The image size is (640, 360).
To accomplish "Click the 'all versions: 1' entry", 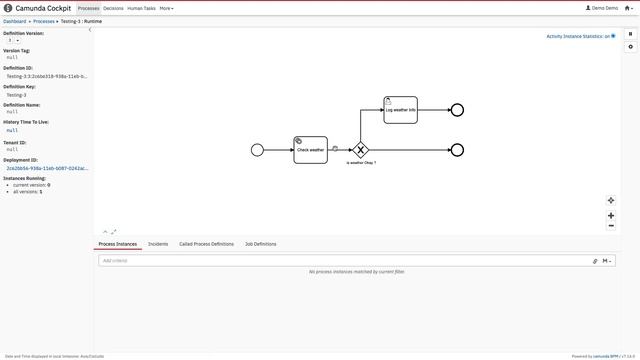I will pos(27,191).
